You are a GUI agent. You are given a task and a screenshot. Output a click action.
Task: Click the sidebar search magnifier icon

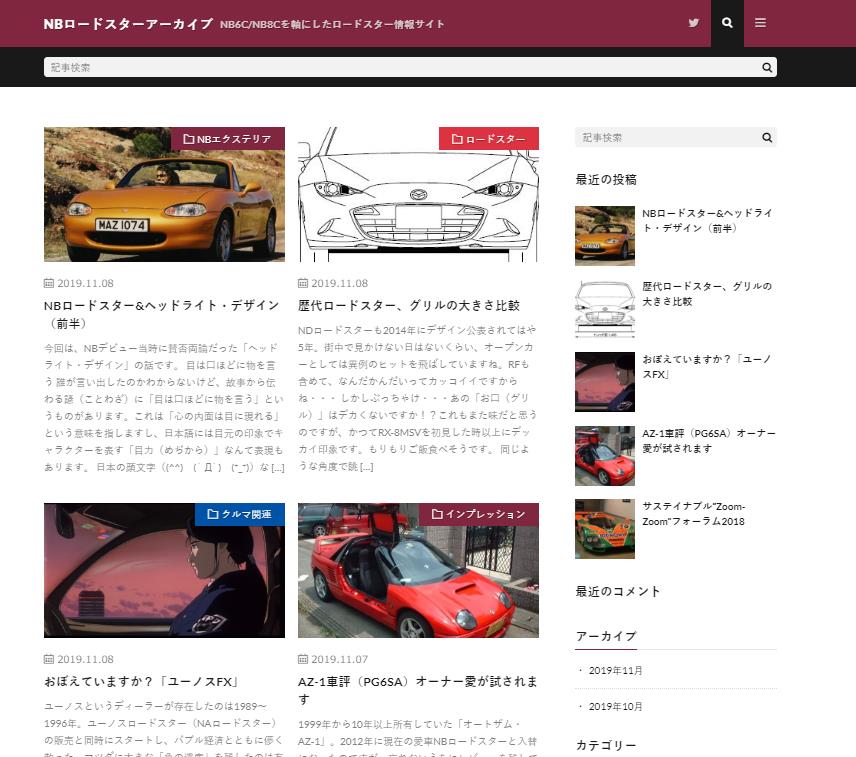767,138
